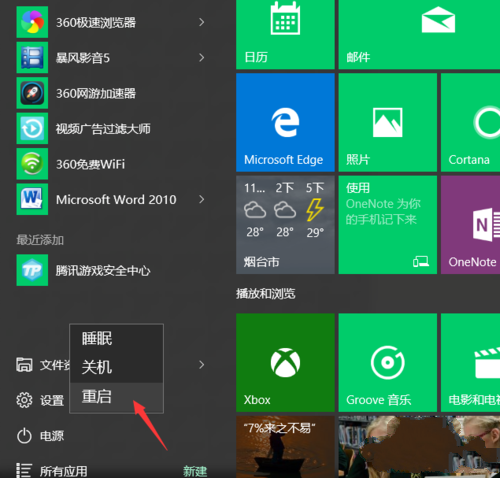Launch the Xbox tile
The height and width of the screenshot is (478, 500).
pyautogui.click(x=285, y=362)
